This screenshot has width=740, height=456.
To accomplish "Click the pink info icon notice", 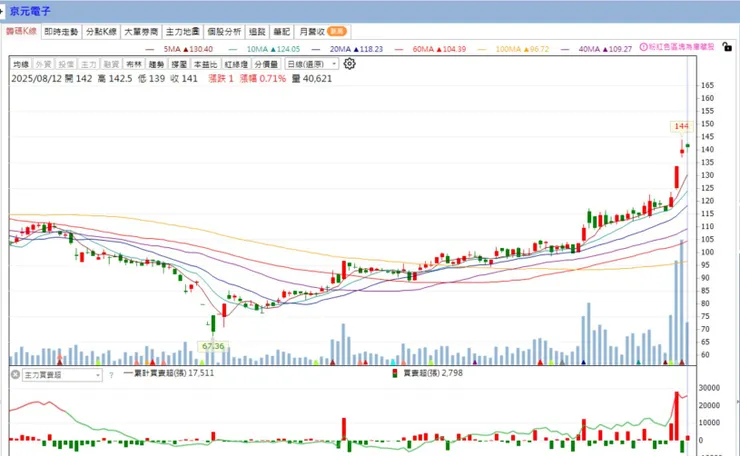I will [x=643, y=47].
